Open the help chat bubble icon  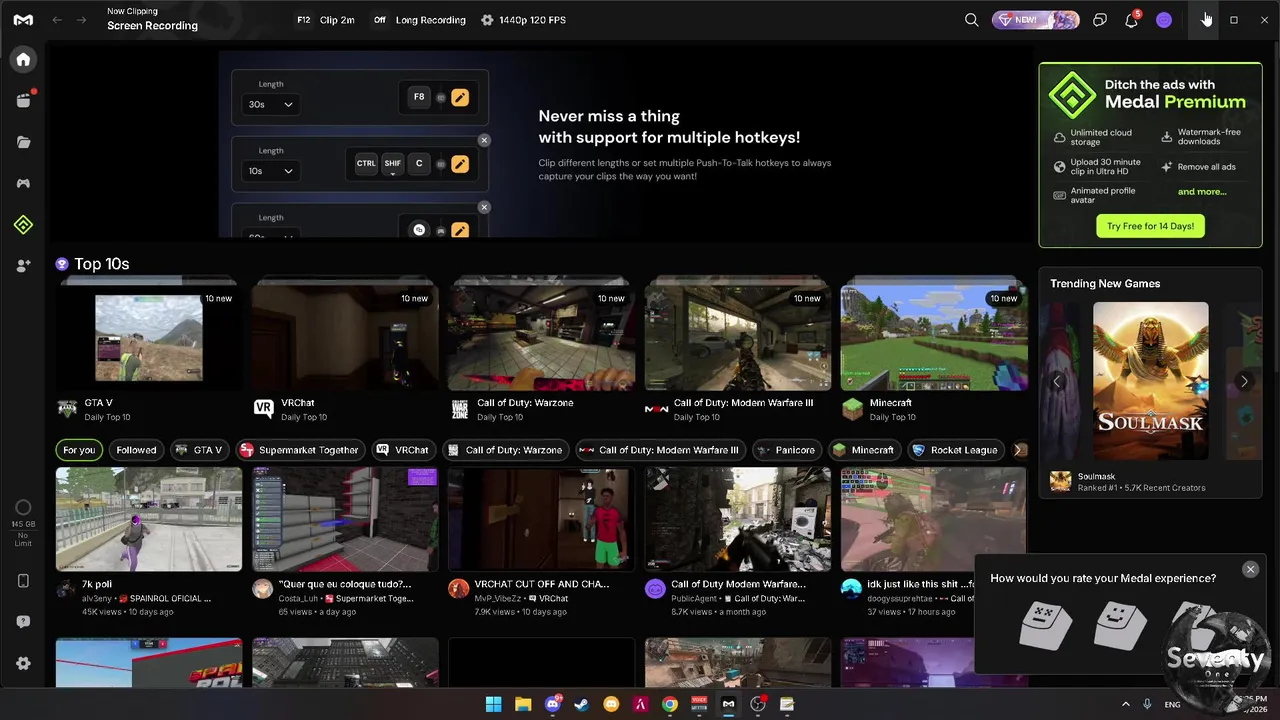click(x=23, y=622)
